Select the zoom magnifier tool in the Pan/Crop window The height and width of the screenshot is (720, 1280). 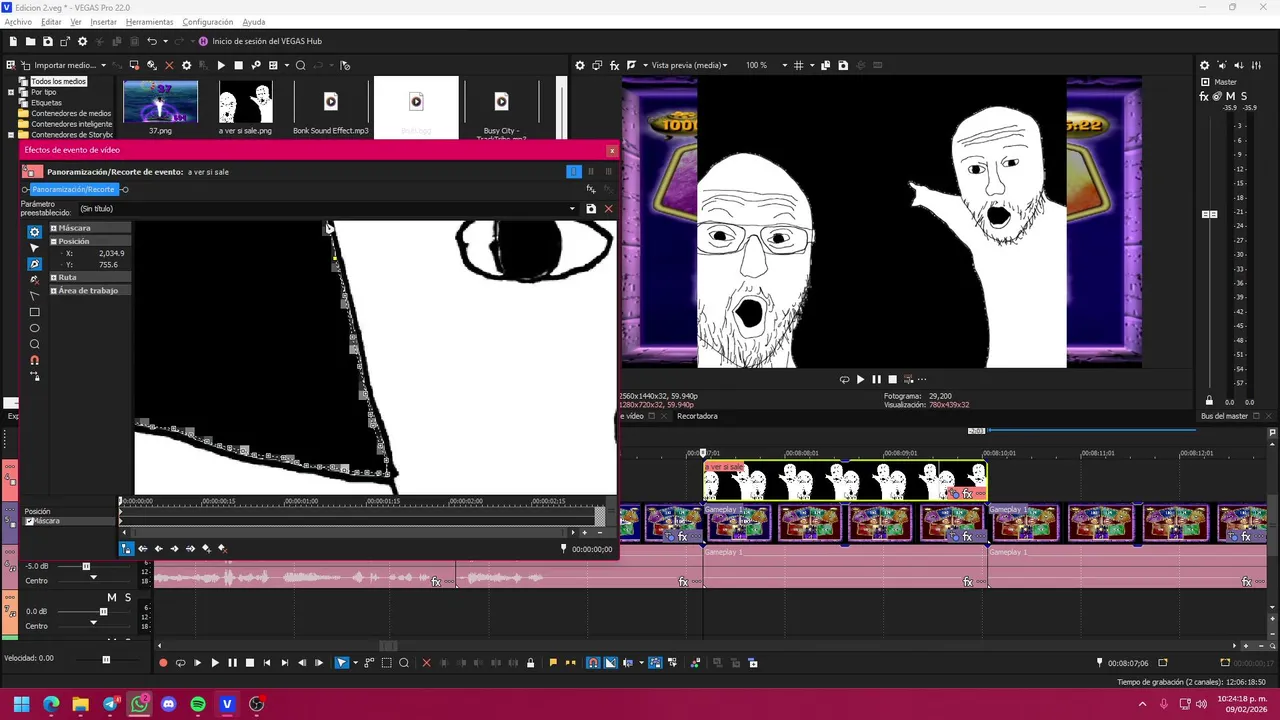click(x=34, y=344)
